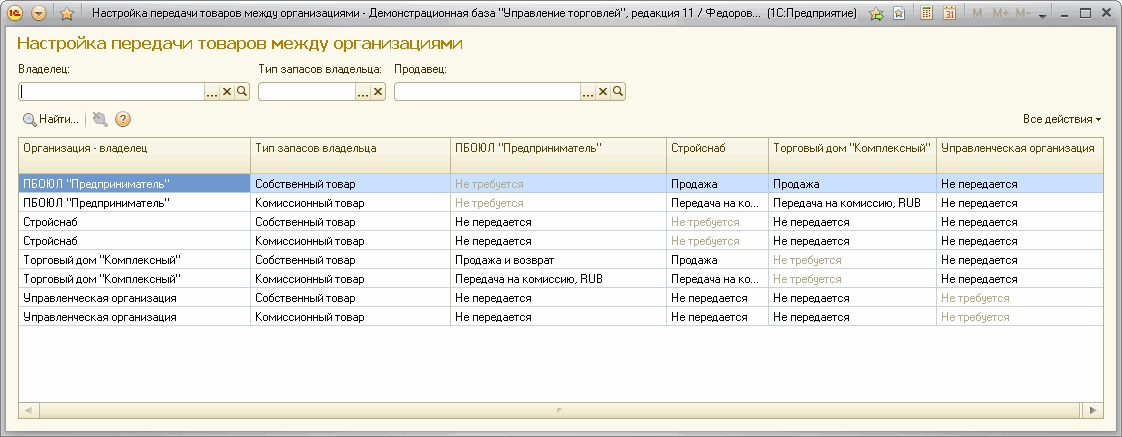Open selection list for Владелец field
Image resolution: width=1122 pixels, height=437 pixels.
tap(212, 92)
